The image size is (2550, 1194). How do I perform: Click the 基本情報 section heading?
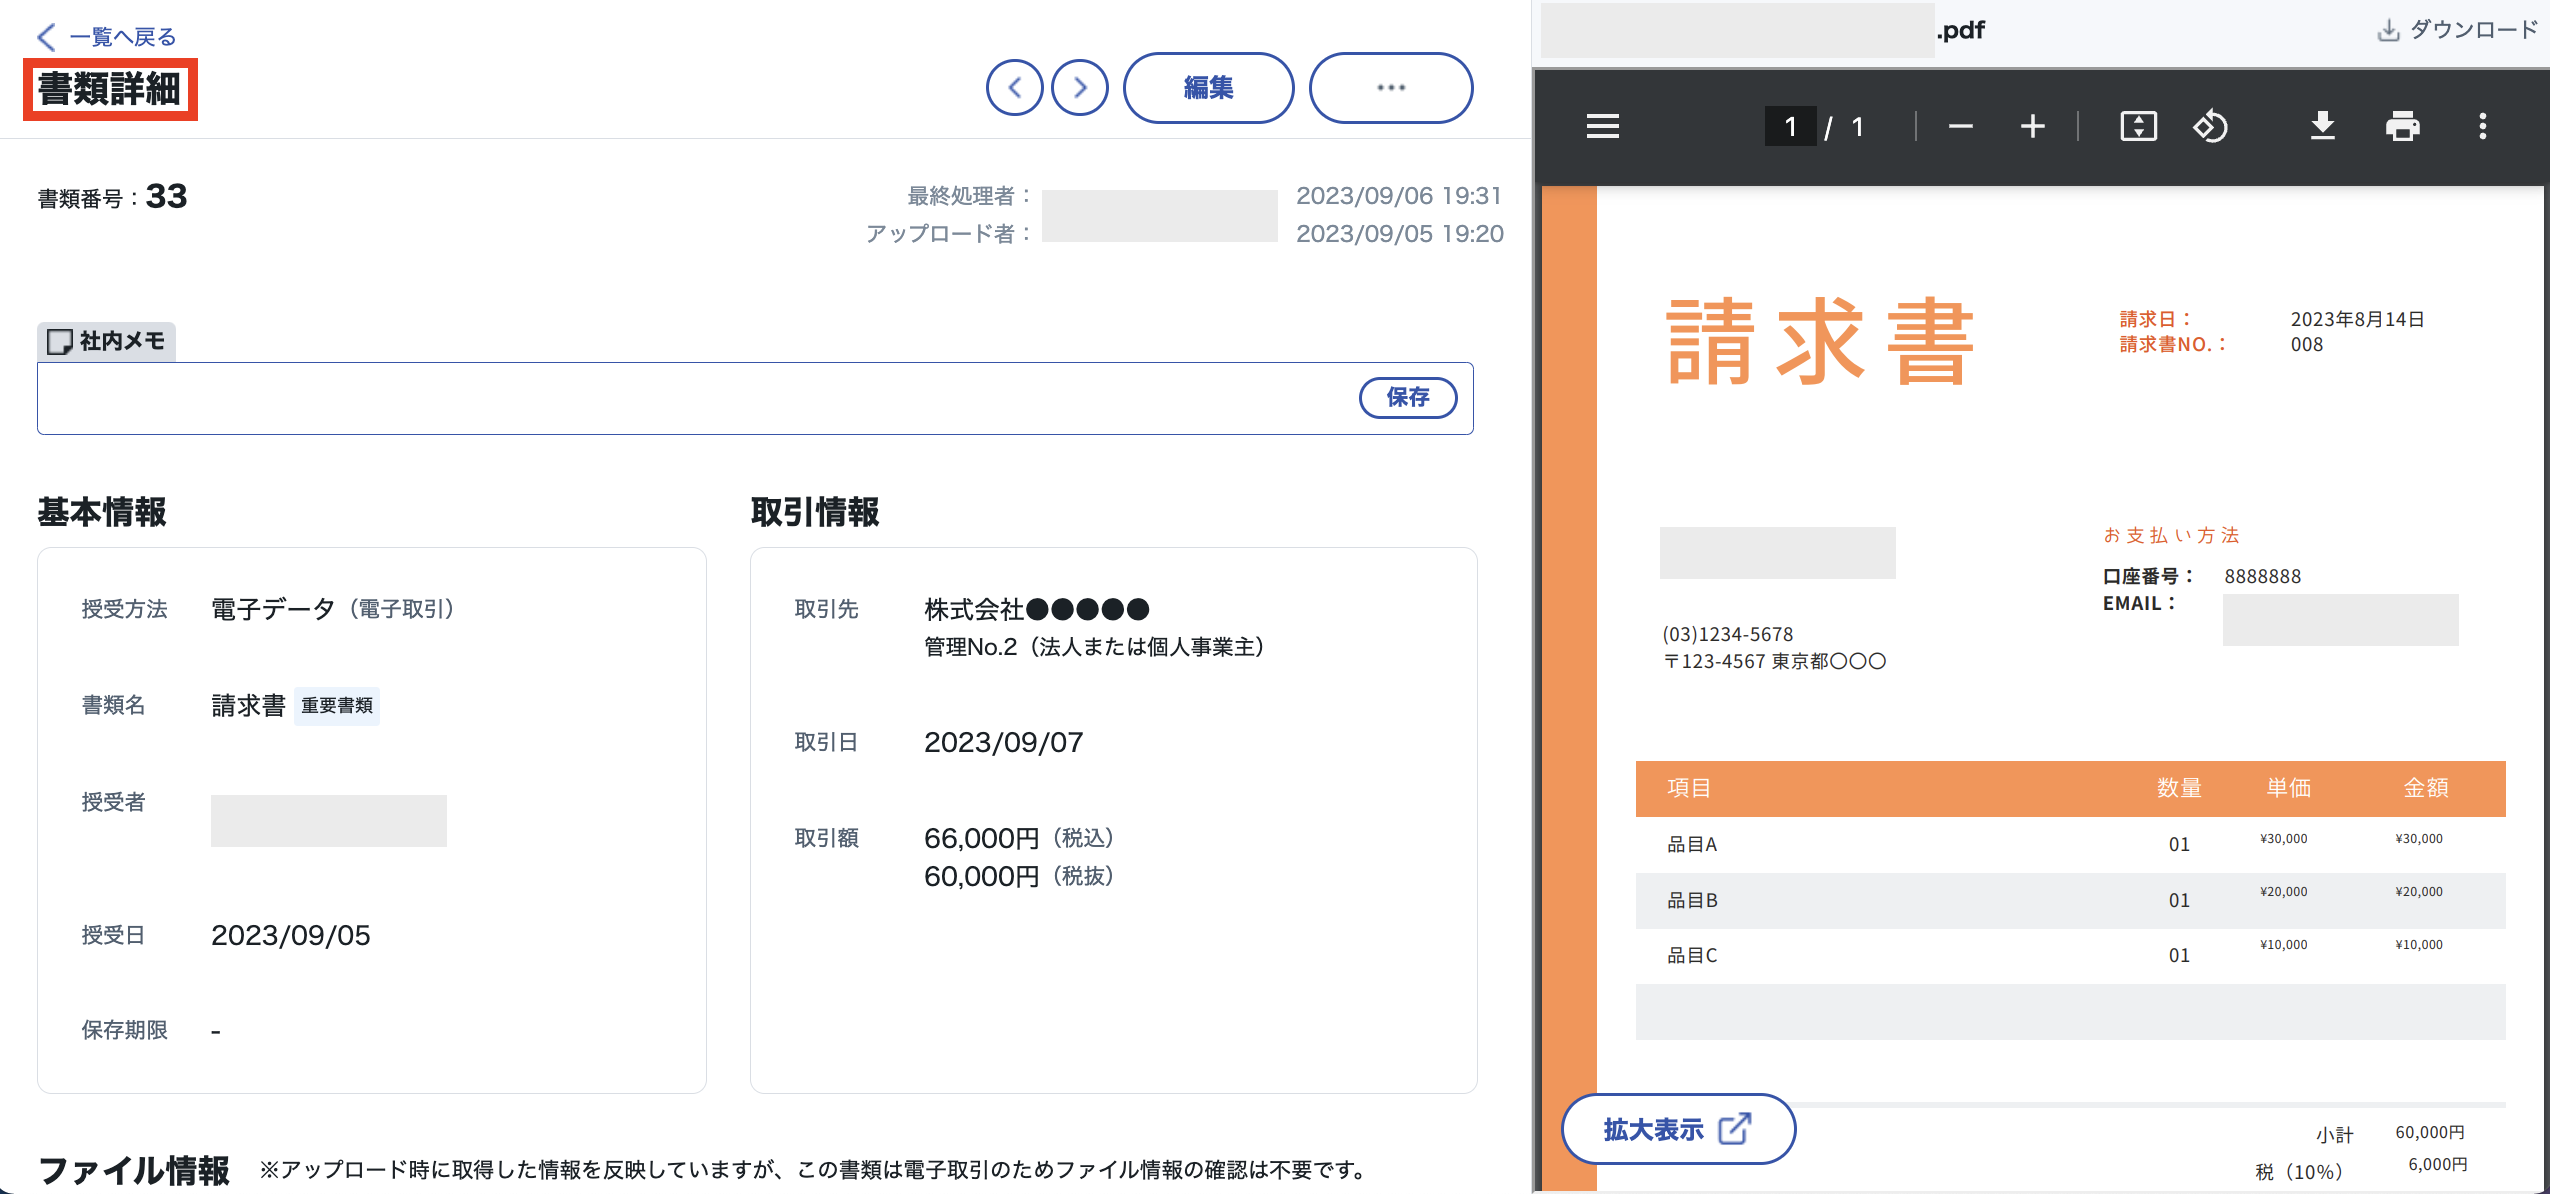pos(102,512)
